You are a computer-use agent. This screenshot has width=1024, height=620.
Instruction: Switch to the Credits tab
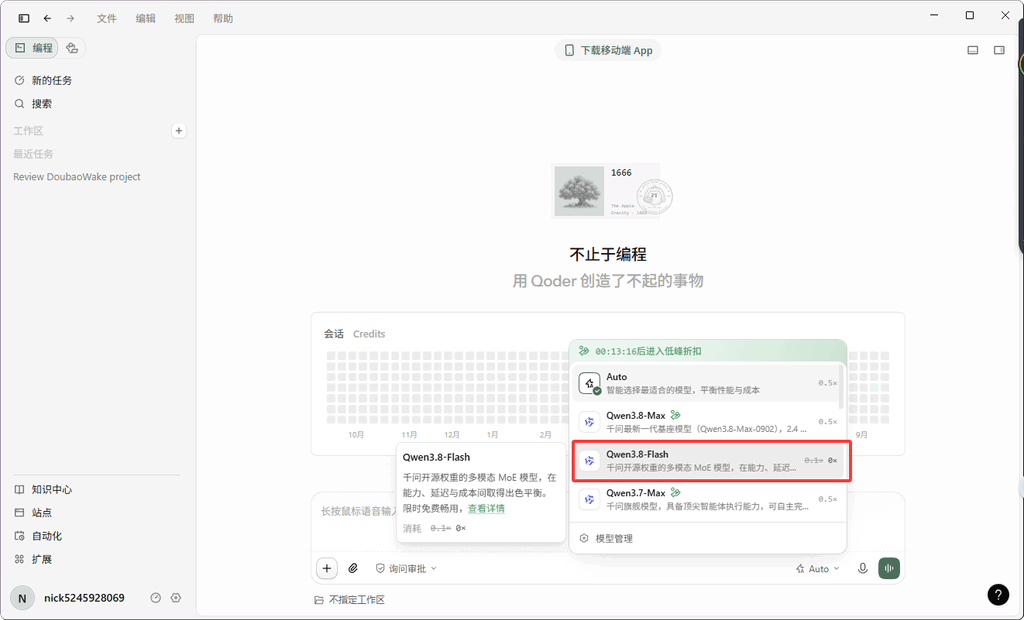369,334
